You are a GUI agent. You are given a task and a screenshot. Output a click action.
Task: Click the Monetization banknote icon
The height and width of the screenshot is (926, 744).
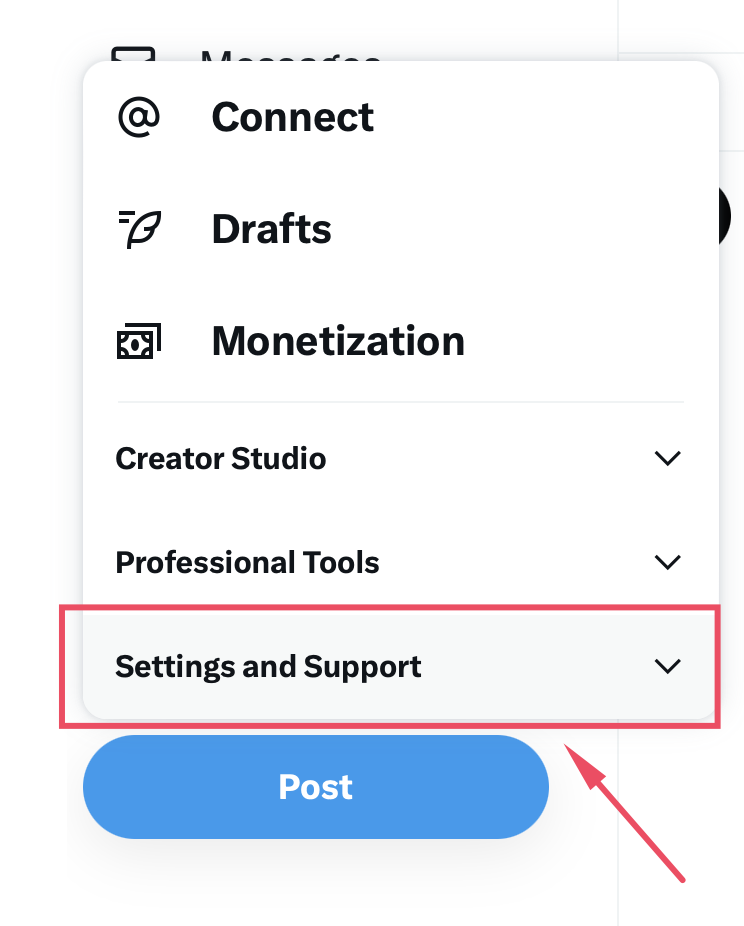pyautogui.click(x=140, y=340)
